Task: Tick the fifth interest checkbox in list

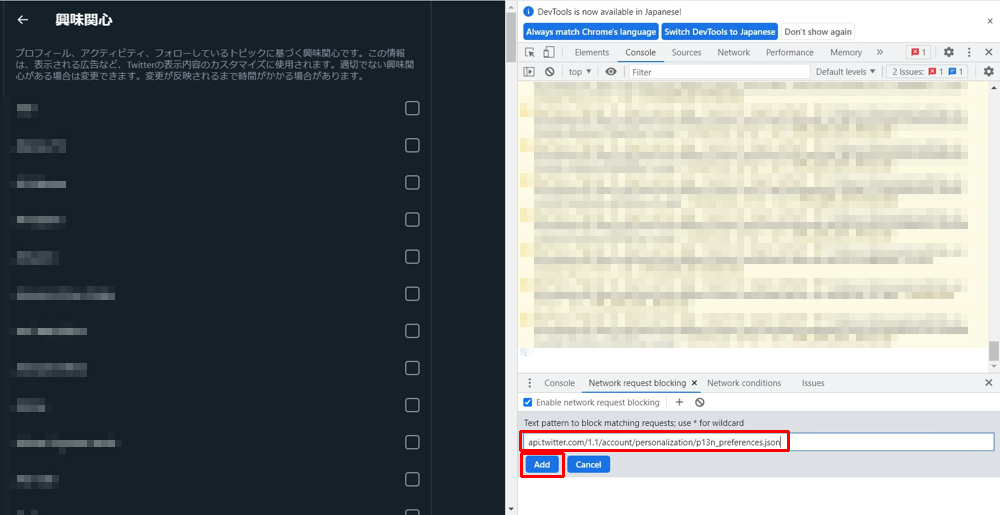Action: (413, 257)
